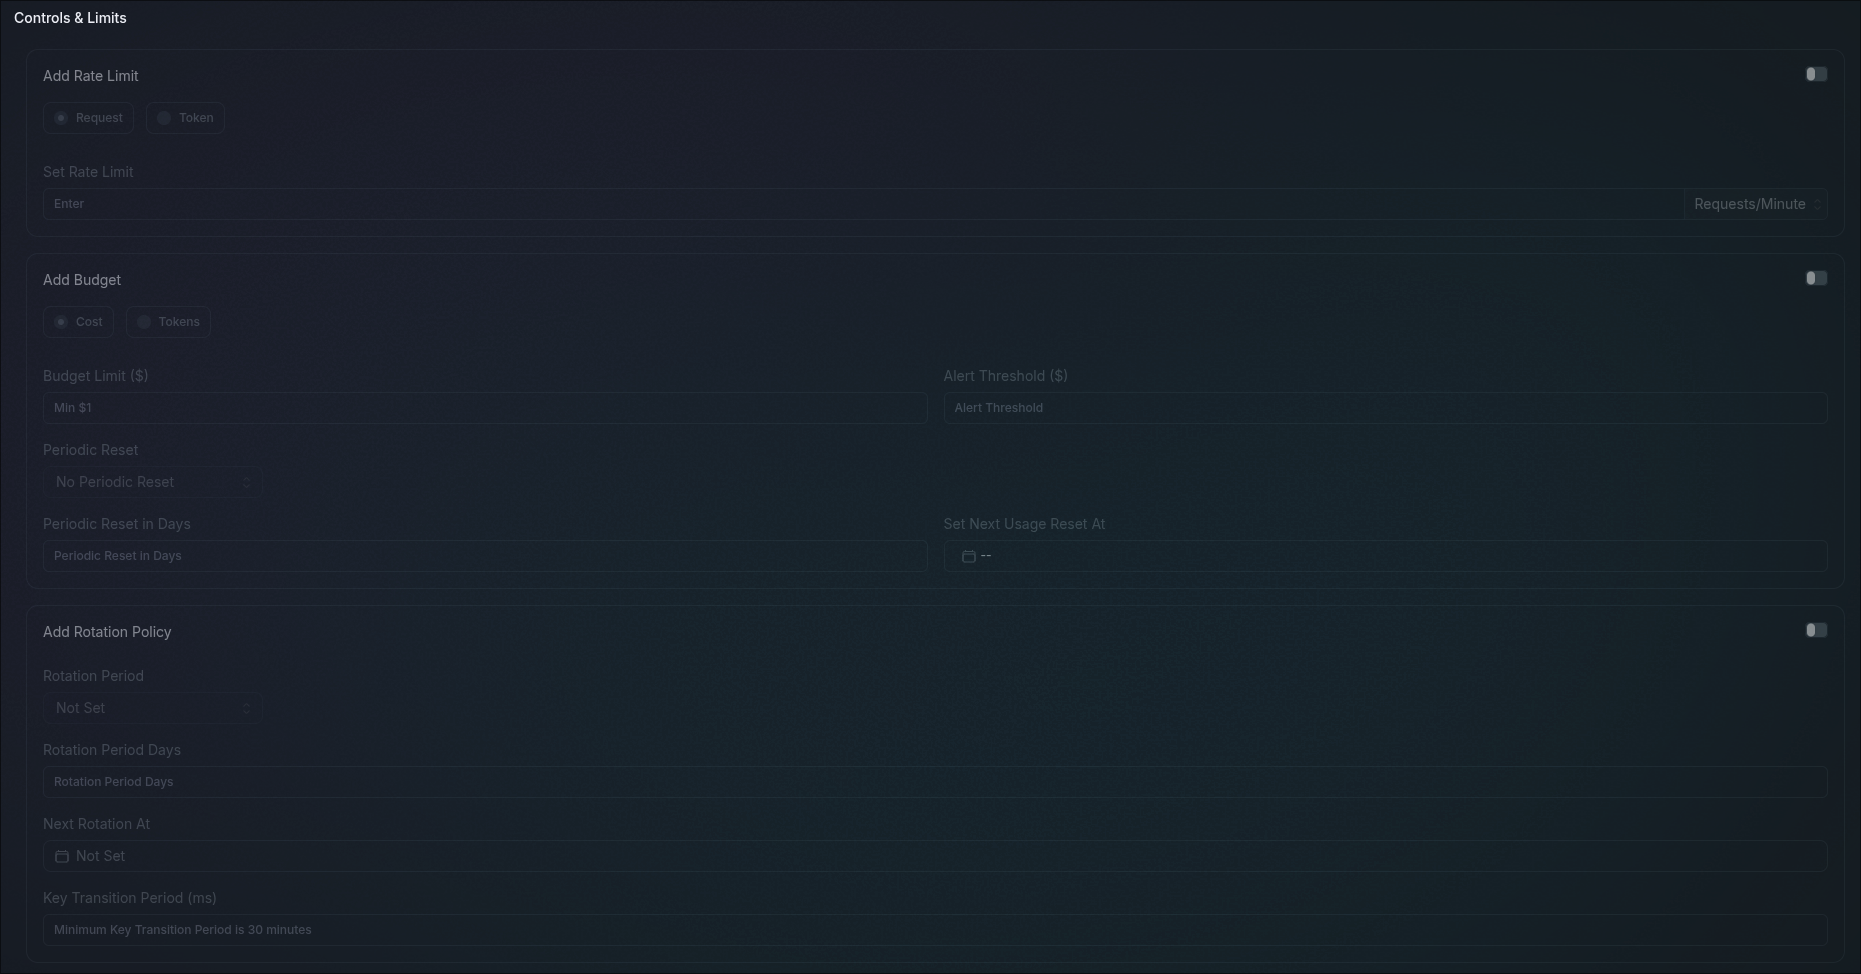Click the Controls & Limits heading

click(x=70, y=18)
